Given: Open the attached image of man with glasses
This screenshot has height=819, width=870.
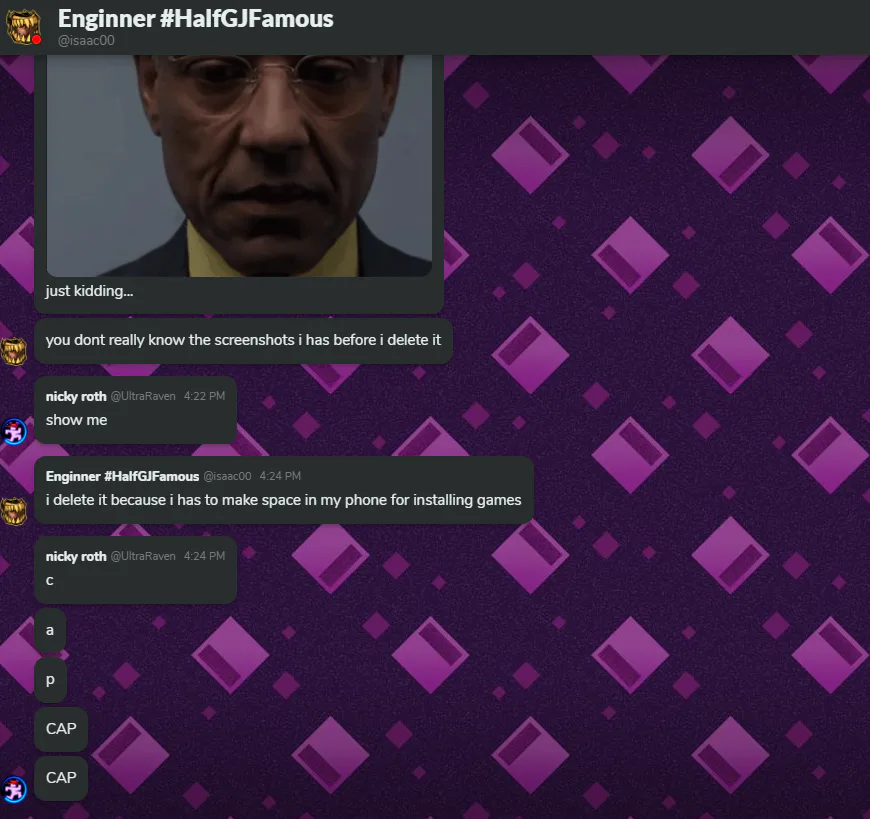Looking at the screenshot, I should click(x=239, y=165).
